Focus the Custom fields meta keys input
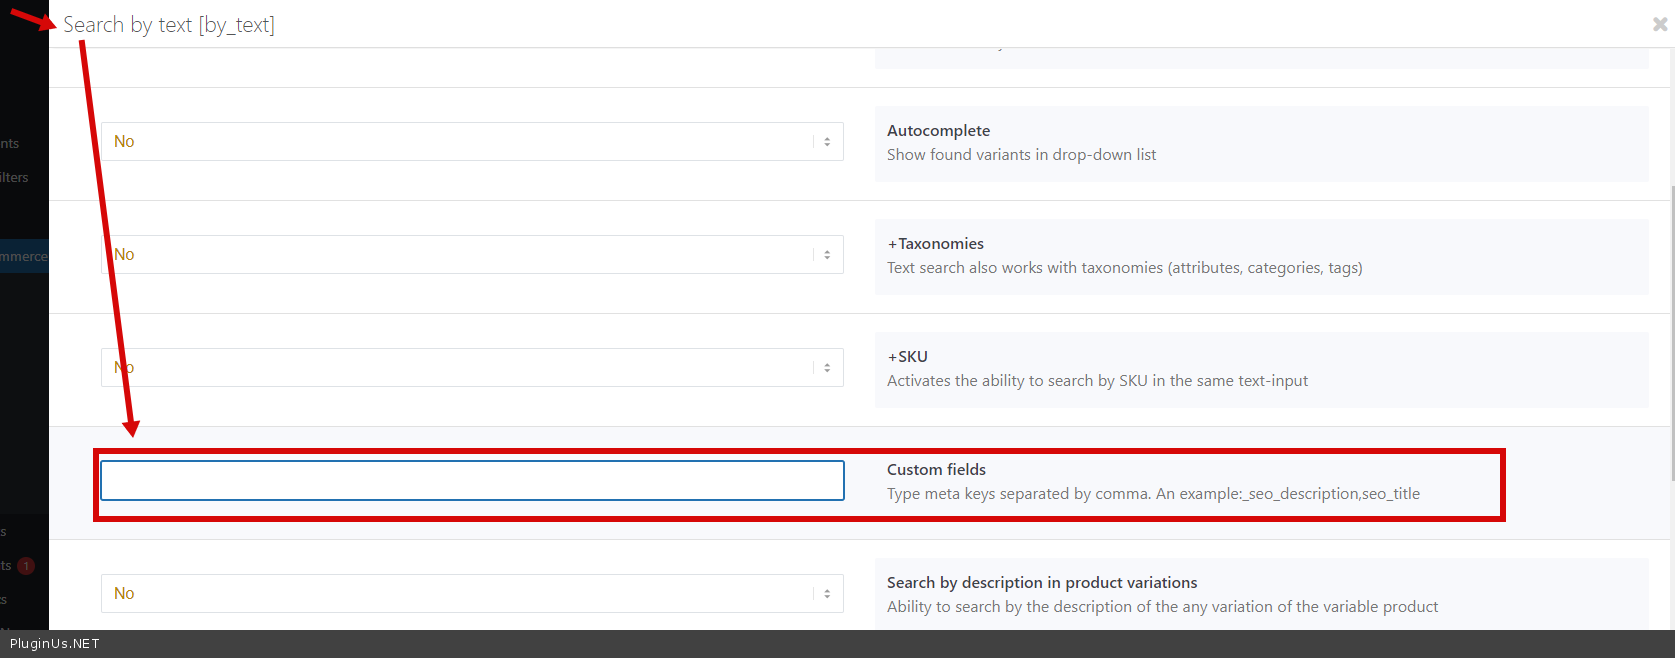 point(472,481)
